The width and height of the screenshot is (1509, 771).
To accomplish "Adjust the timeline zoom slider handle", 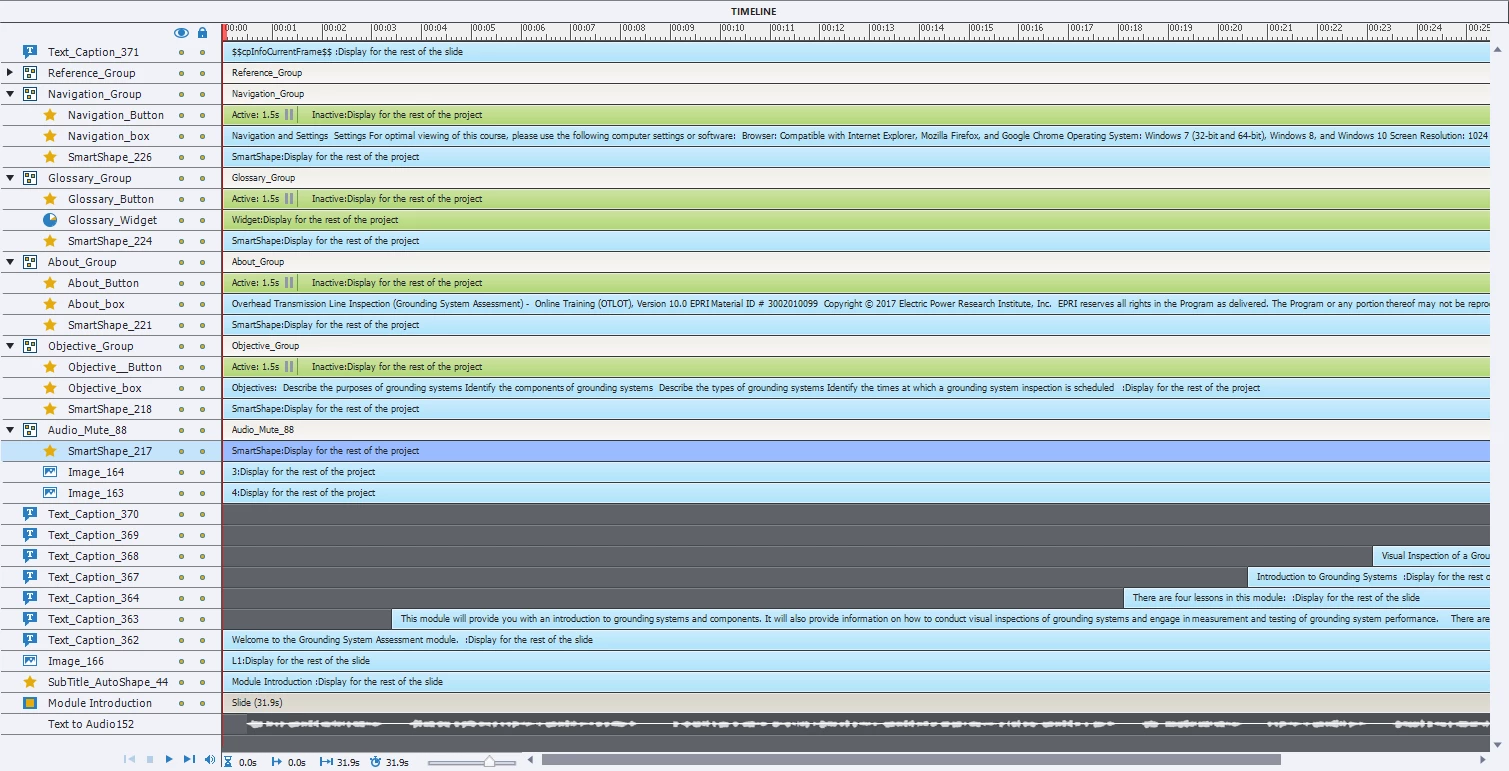I will [x=489, y=762].
